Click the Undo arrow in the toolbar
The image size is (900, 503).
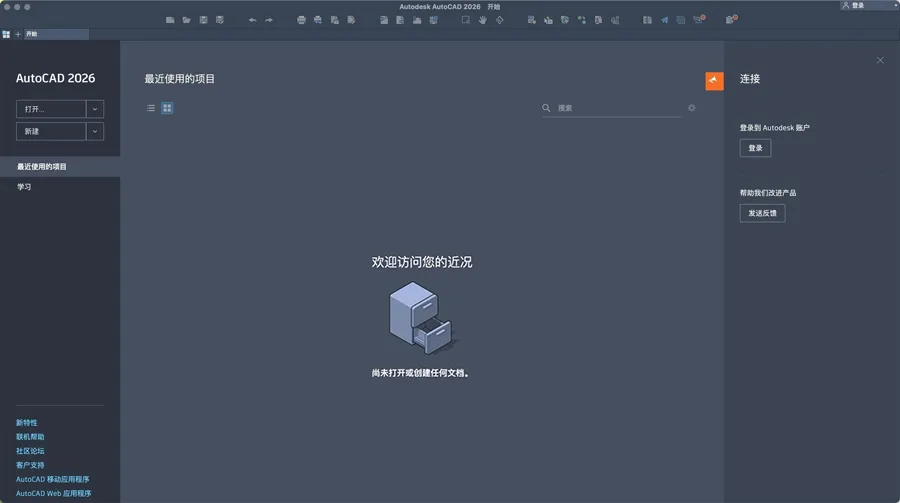point(252,20)
